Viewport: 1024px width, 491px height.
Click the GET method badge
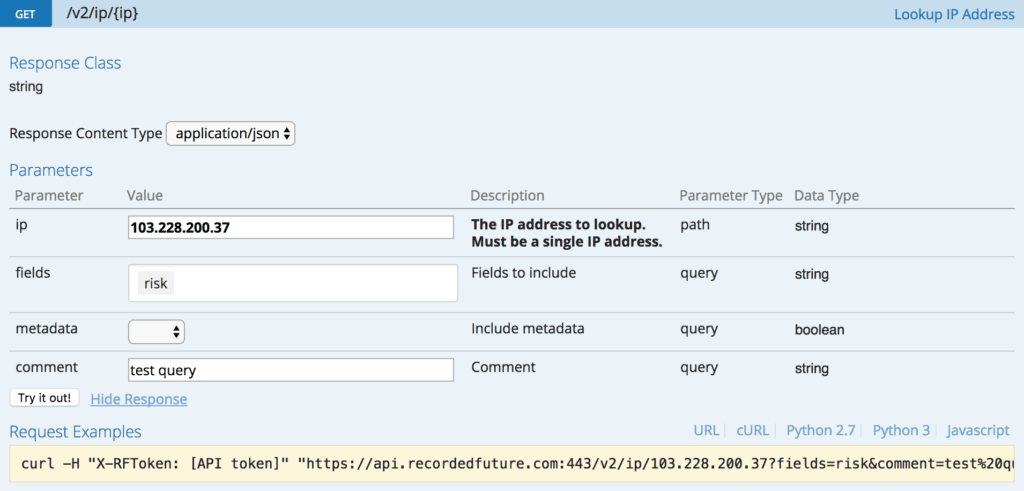click(x=25, y=14)
